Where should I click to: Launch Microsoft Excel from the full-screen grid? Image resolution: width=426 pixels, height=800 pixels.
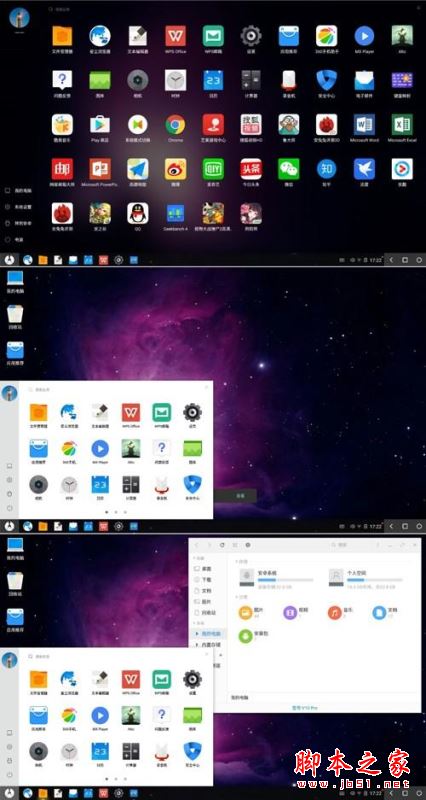click(402, 124)
